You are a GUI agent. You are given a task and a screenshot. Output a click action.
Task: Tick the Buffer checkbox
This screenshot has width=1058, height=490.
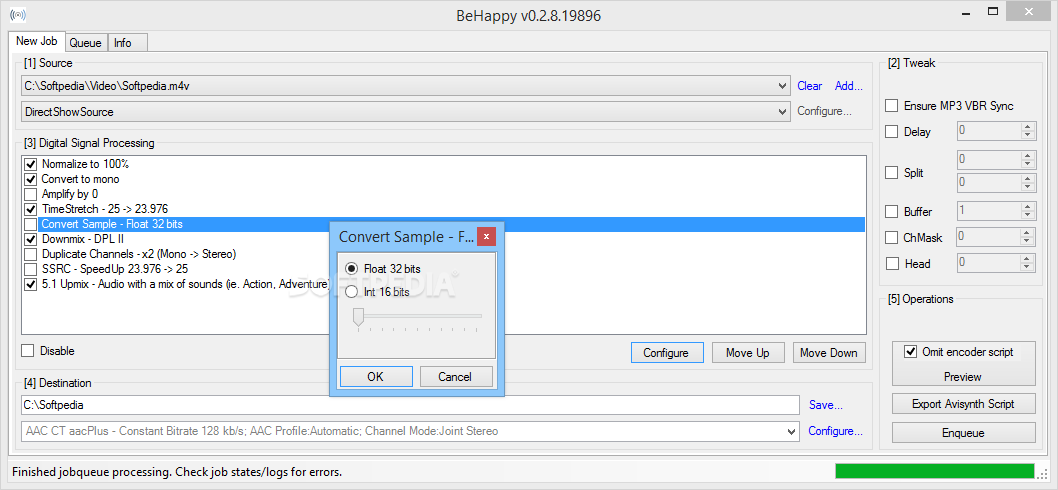click(x=892, y=211)
